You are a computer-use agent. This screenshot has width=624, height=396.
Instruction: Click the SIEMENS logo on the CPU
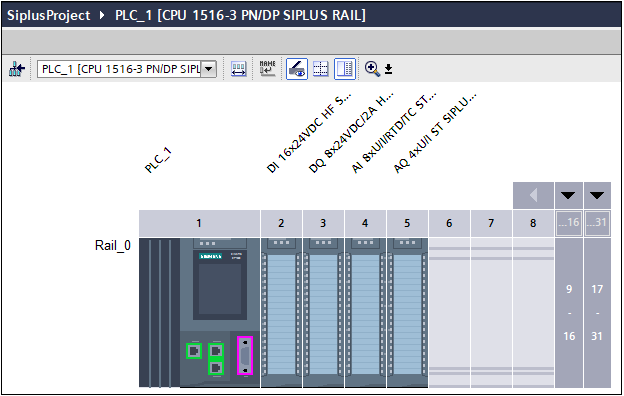tap(211, 256)
